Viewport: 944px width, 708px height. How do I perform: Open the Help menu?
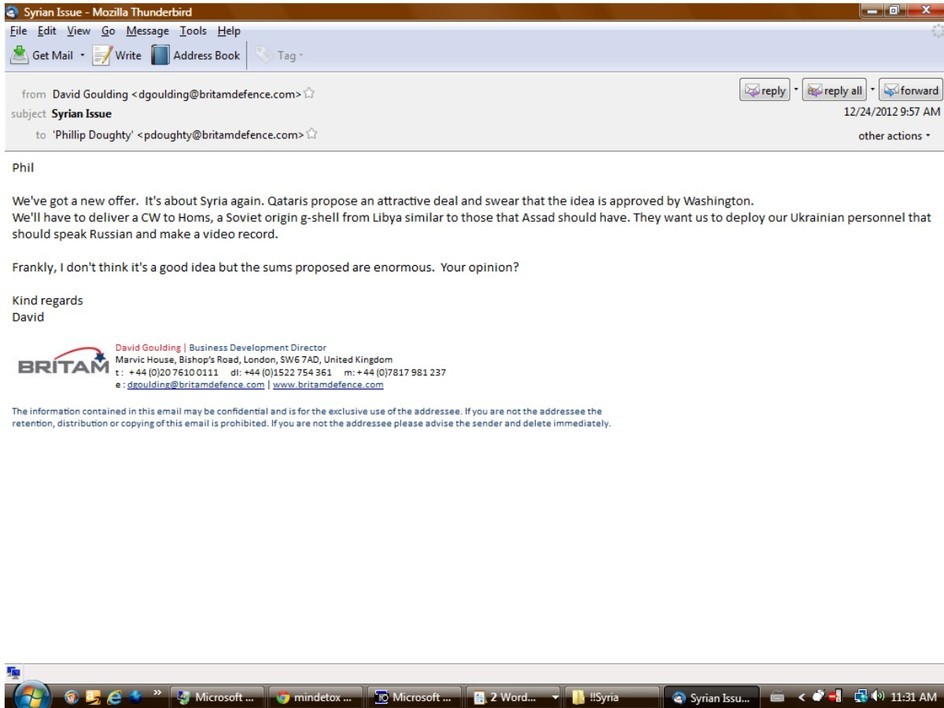coord(229,31)
